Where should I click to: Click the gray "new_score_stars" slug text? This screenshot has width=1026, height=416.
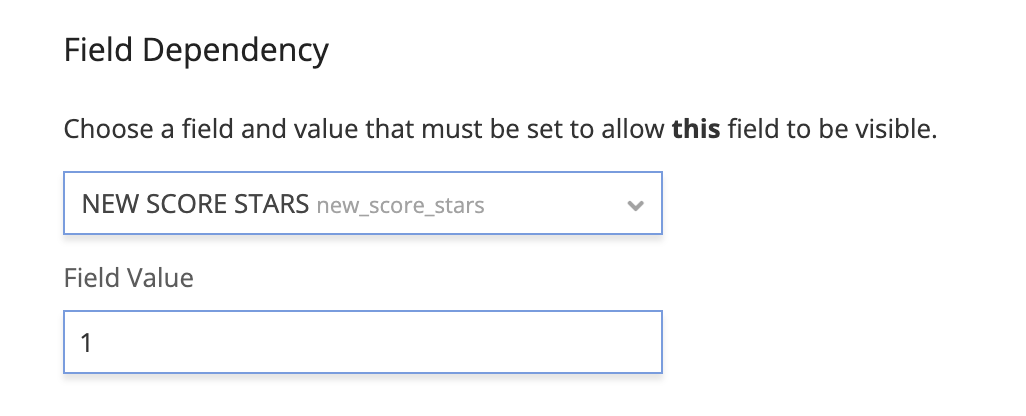coord(400,206)
